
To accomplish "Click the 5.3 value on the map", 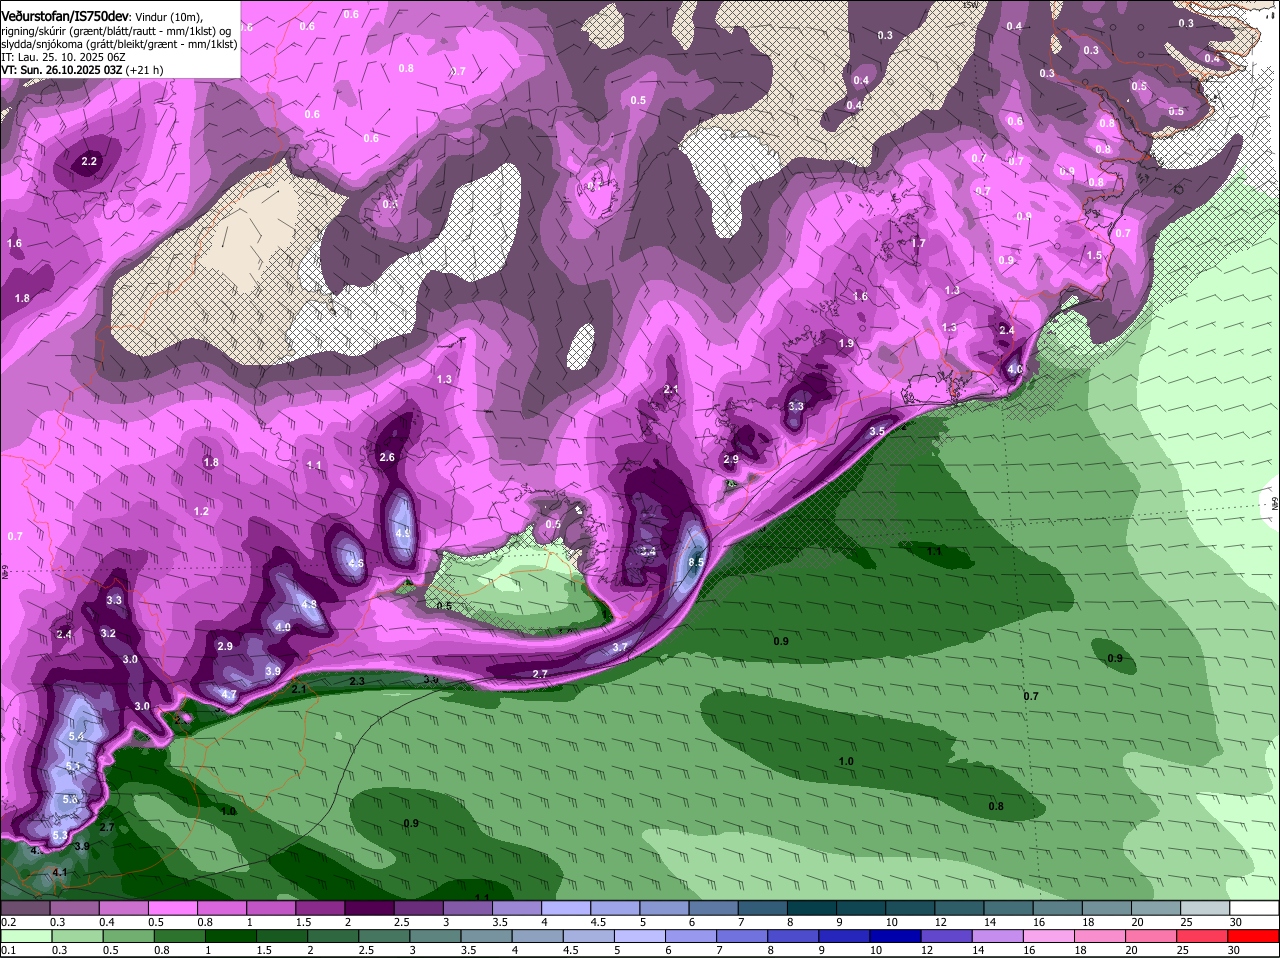I will [60, 836].
